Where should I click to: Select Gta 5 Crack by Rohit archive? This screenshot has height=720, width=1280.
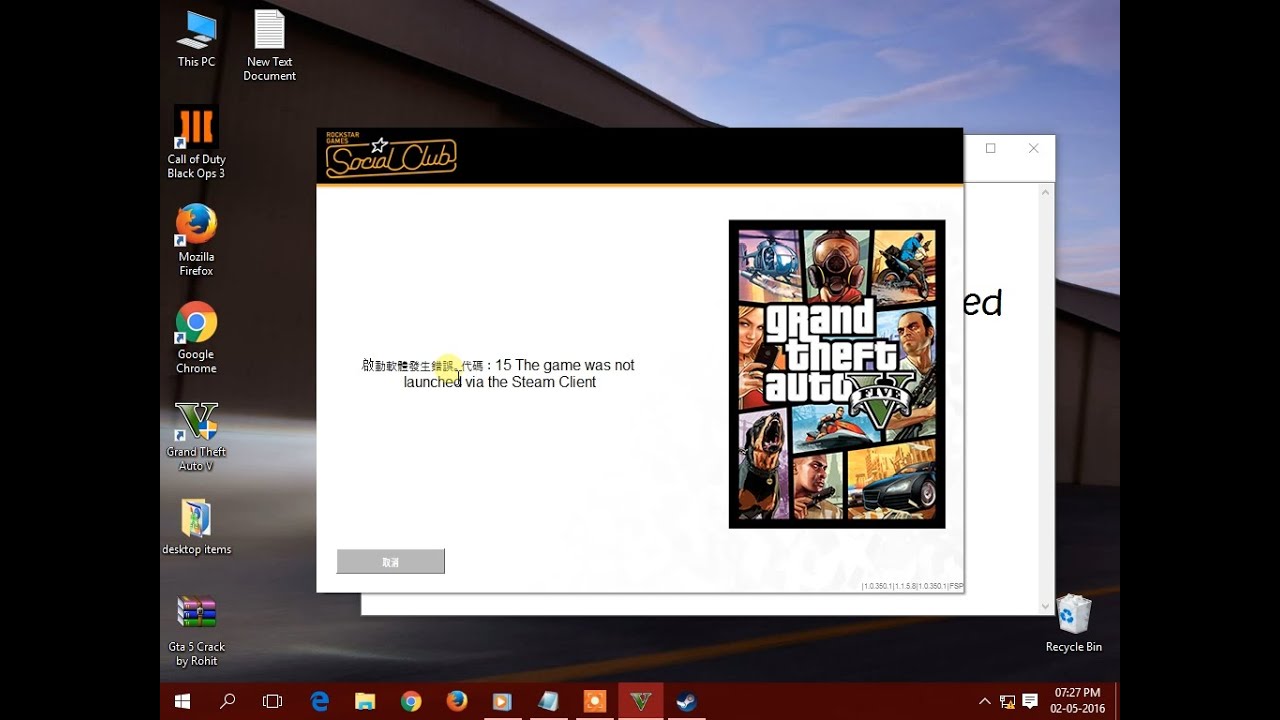tap(196, 631)
